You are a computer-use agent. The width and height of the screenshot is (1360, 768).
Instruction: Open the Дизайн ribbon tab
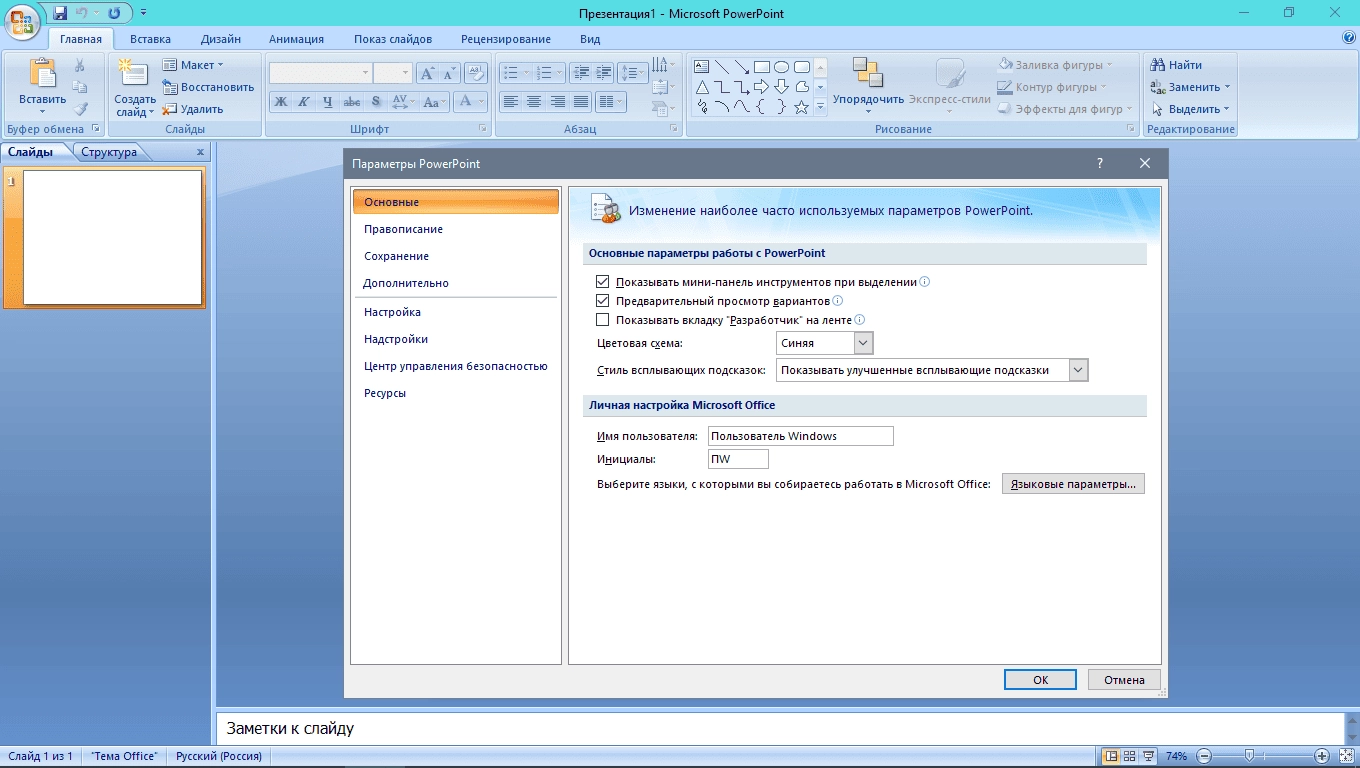[x=220, y=39]
